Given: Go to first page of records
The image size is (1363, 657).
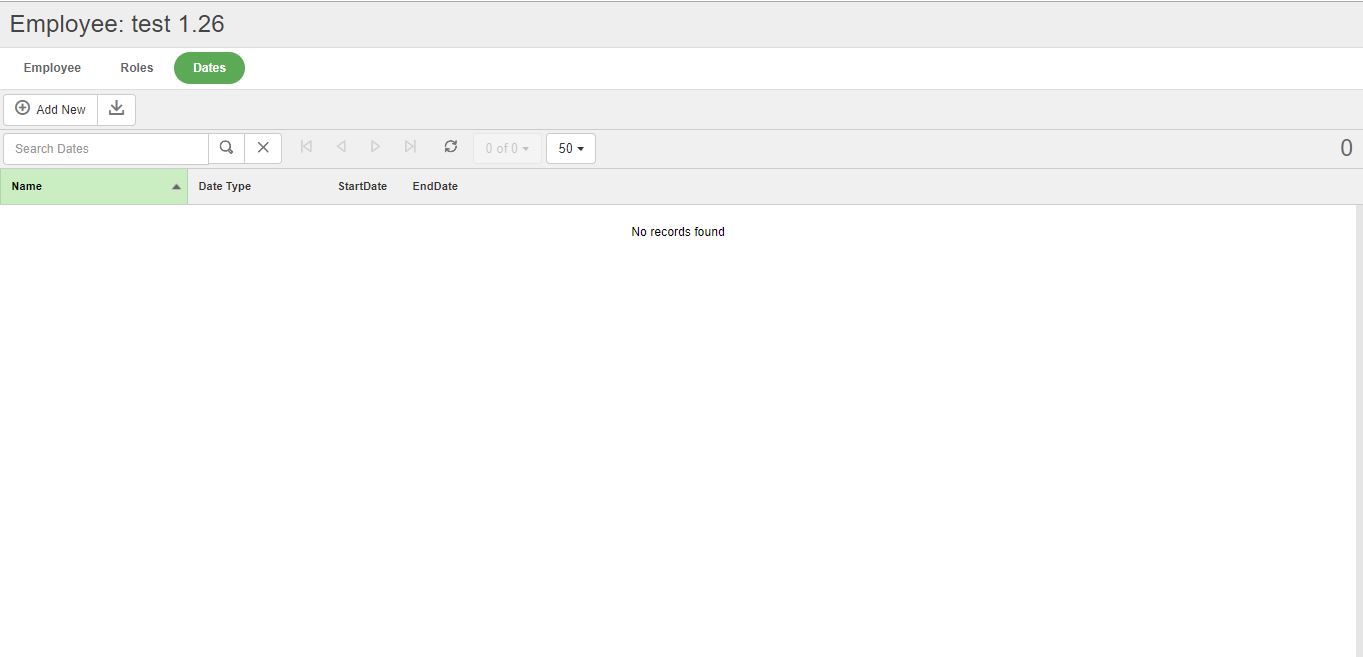Looking at the screenshot, I should click(x=306, y=147).
